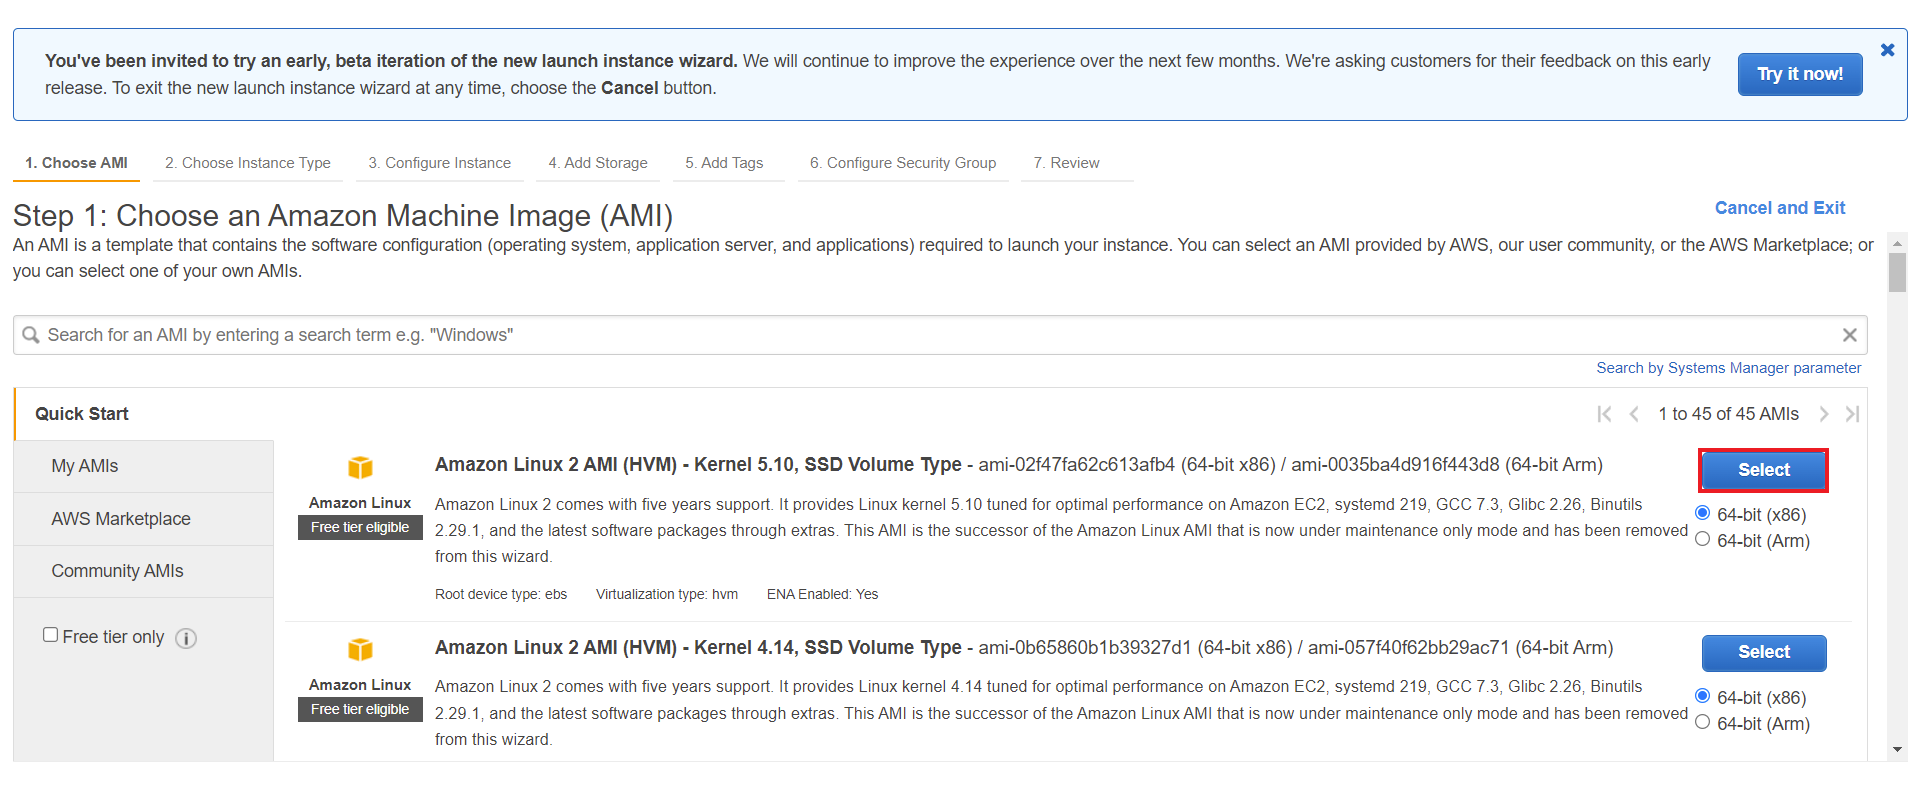1920x790 pixels.
Task: Choose 64-bit (Arm) for Kernel 4.14 AMI
Action: pyautogui.click(x=1702, y=722)
